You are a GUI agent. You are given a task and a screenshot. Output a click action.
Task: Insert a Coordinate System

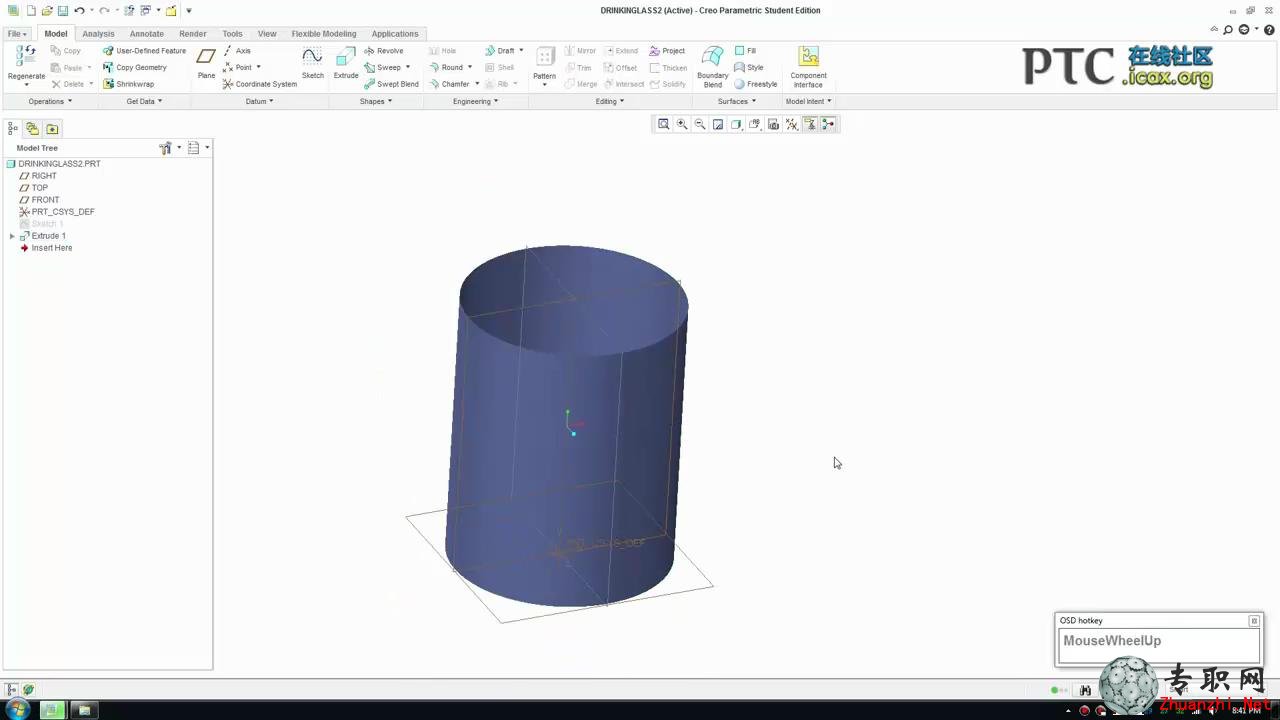tap(259, 84)
